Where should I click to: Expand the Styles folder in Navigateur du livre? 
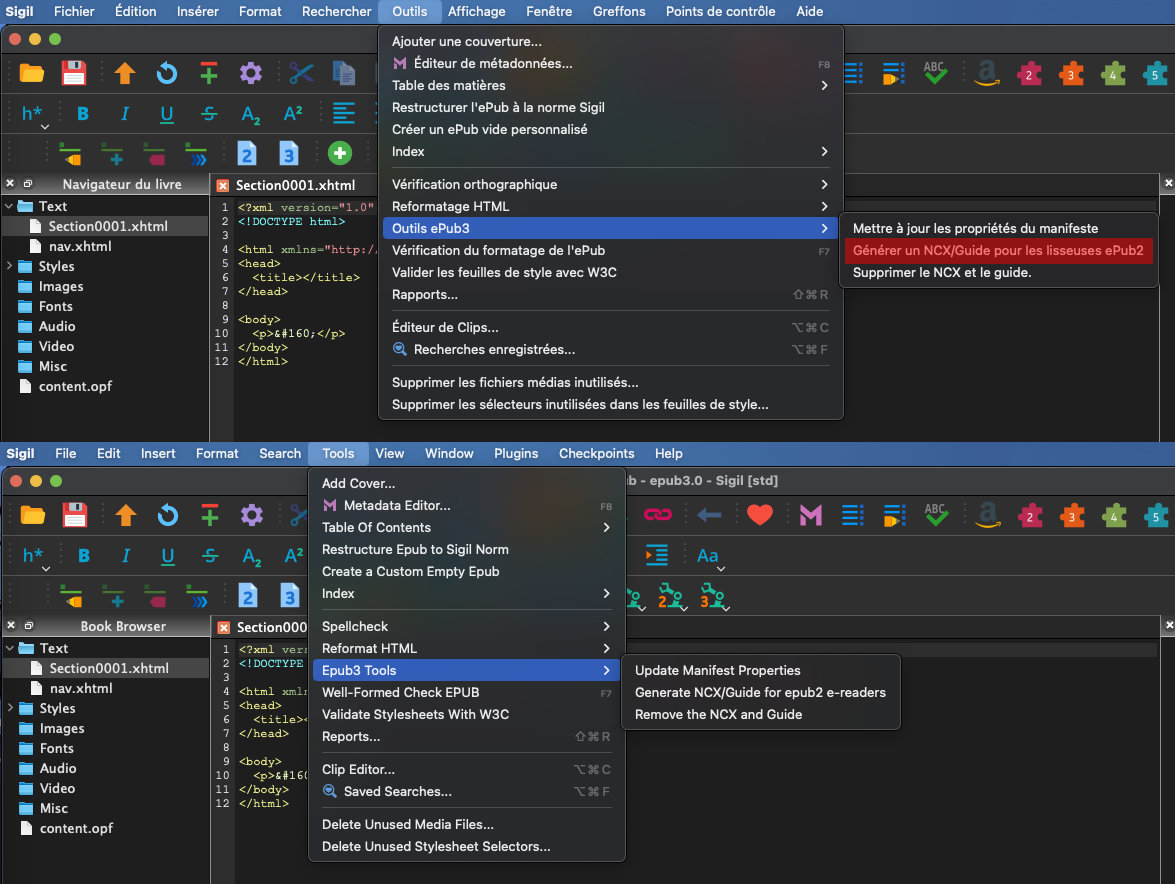[10, 266]
